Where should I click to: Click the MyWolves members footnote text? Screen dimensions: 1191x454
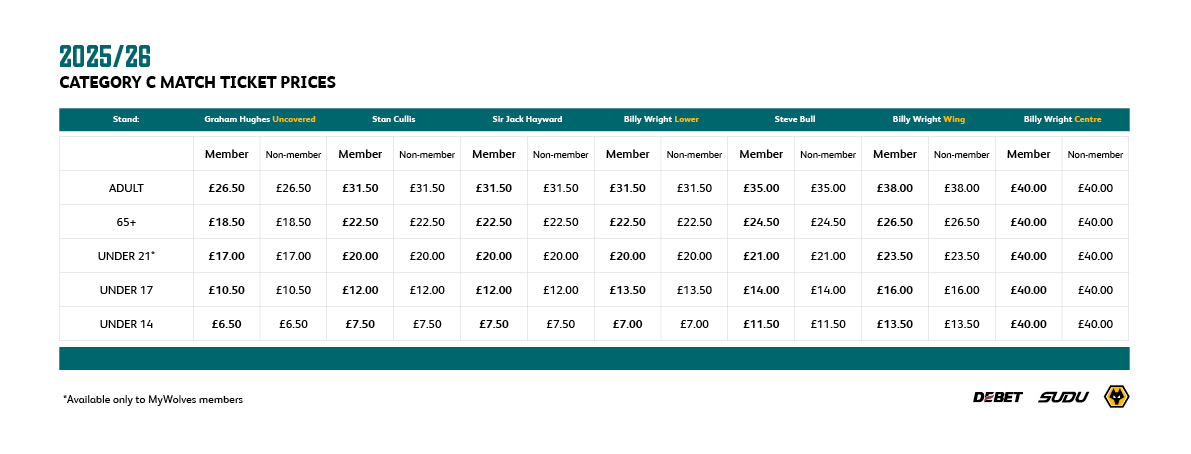pos(153,399)
